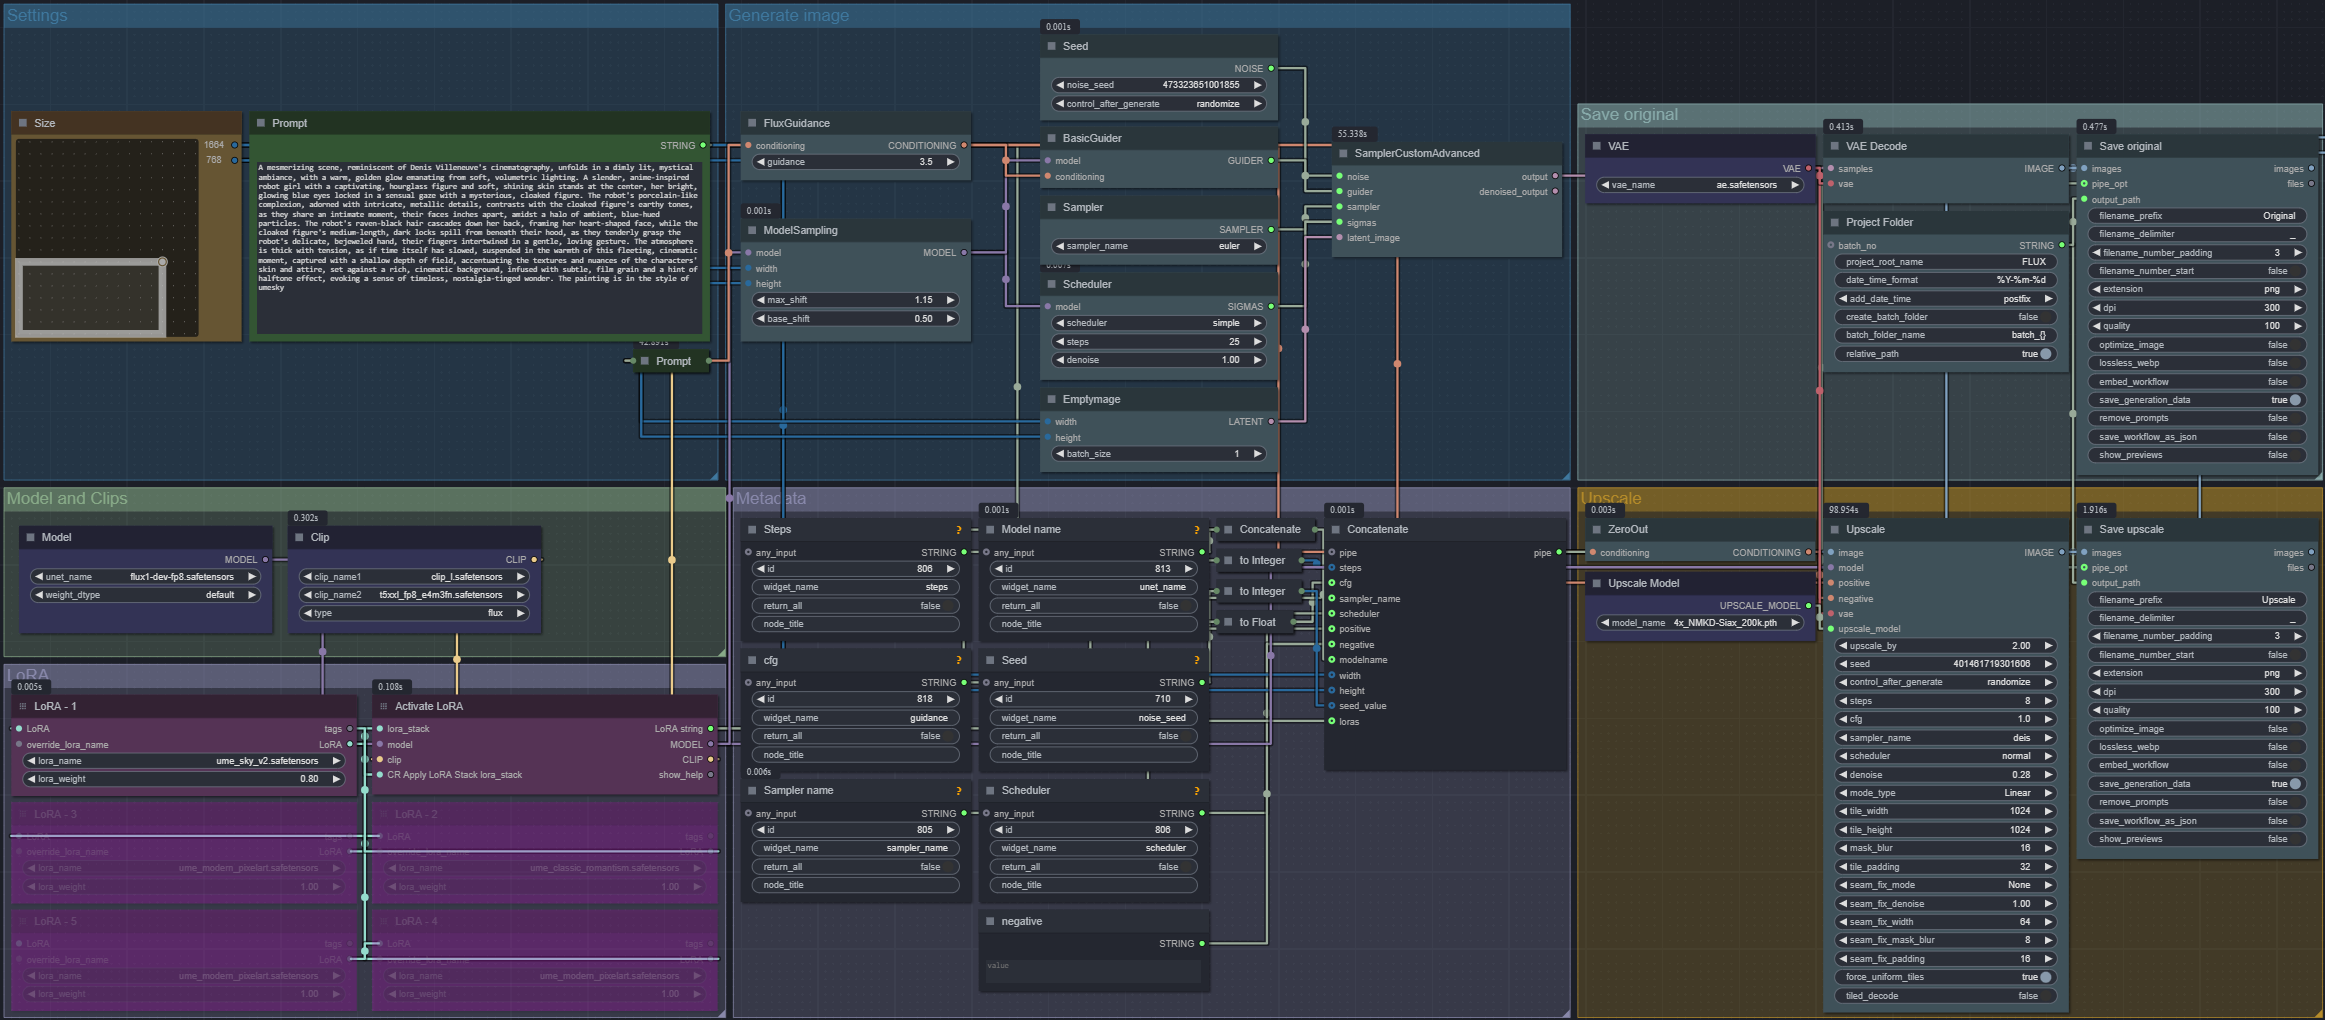Click the help icon on Scheduler metadata node
Image resolution: width=2325 pixels, height=1020 pixels.
(1196, 791)
